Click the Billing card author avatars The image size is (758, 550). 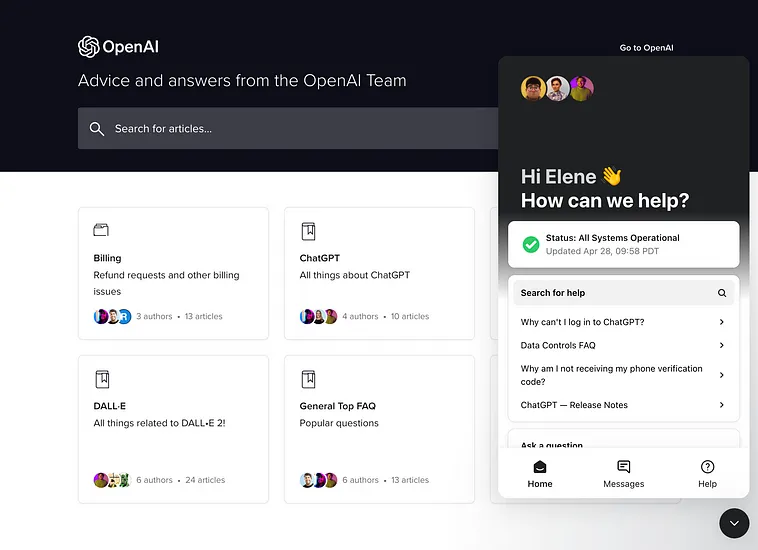112,316
